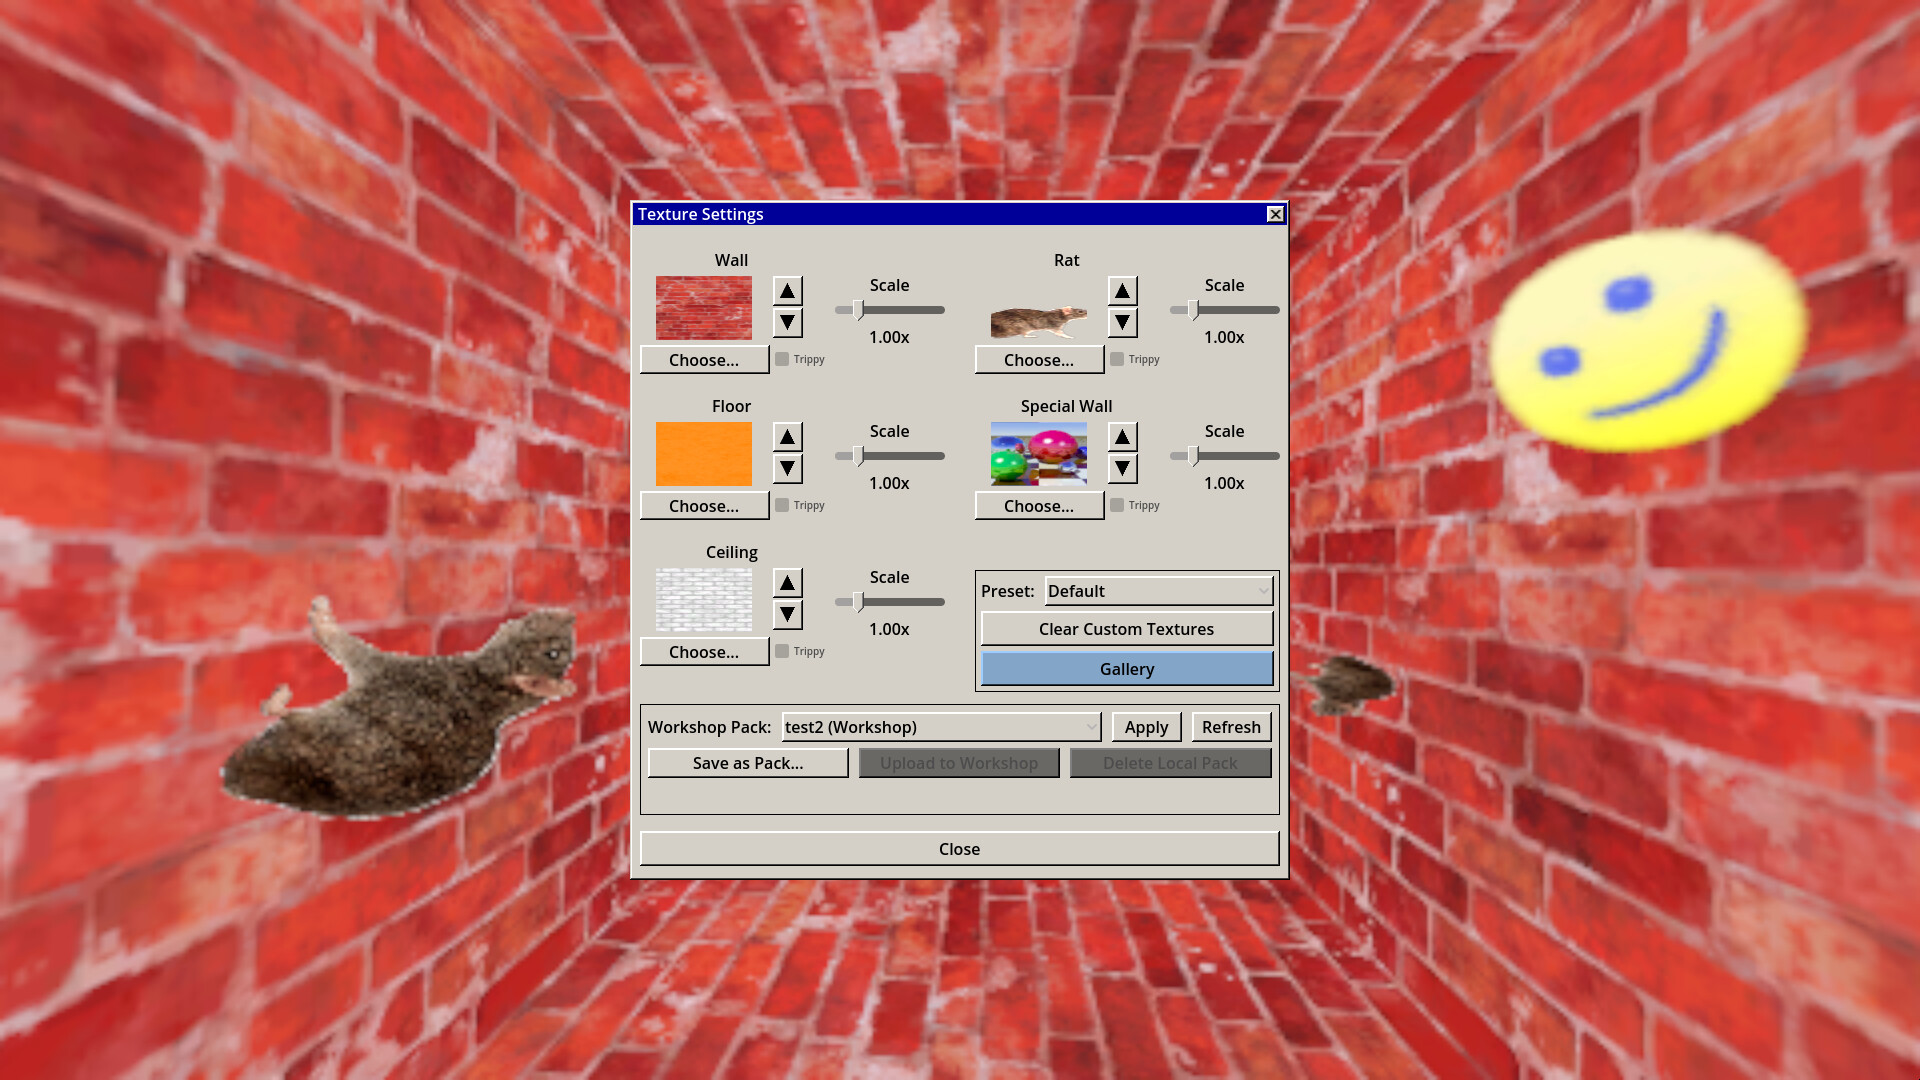The width and height of the screenshot is (1920, 1080).
Task: Click the Close button at dialog bottom
Action: tap(959, 849)
